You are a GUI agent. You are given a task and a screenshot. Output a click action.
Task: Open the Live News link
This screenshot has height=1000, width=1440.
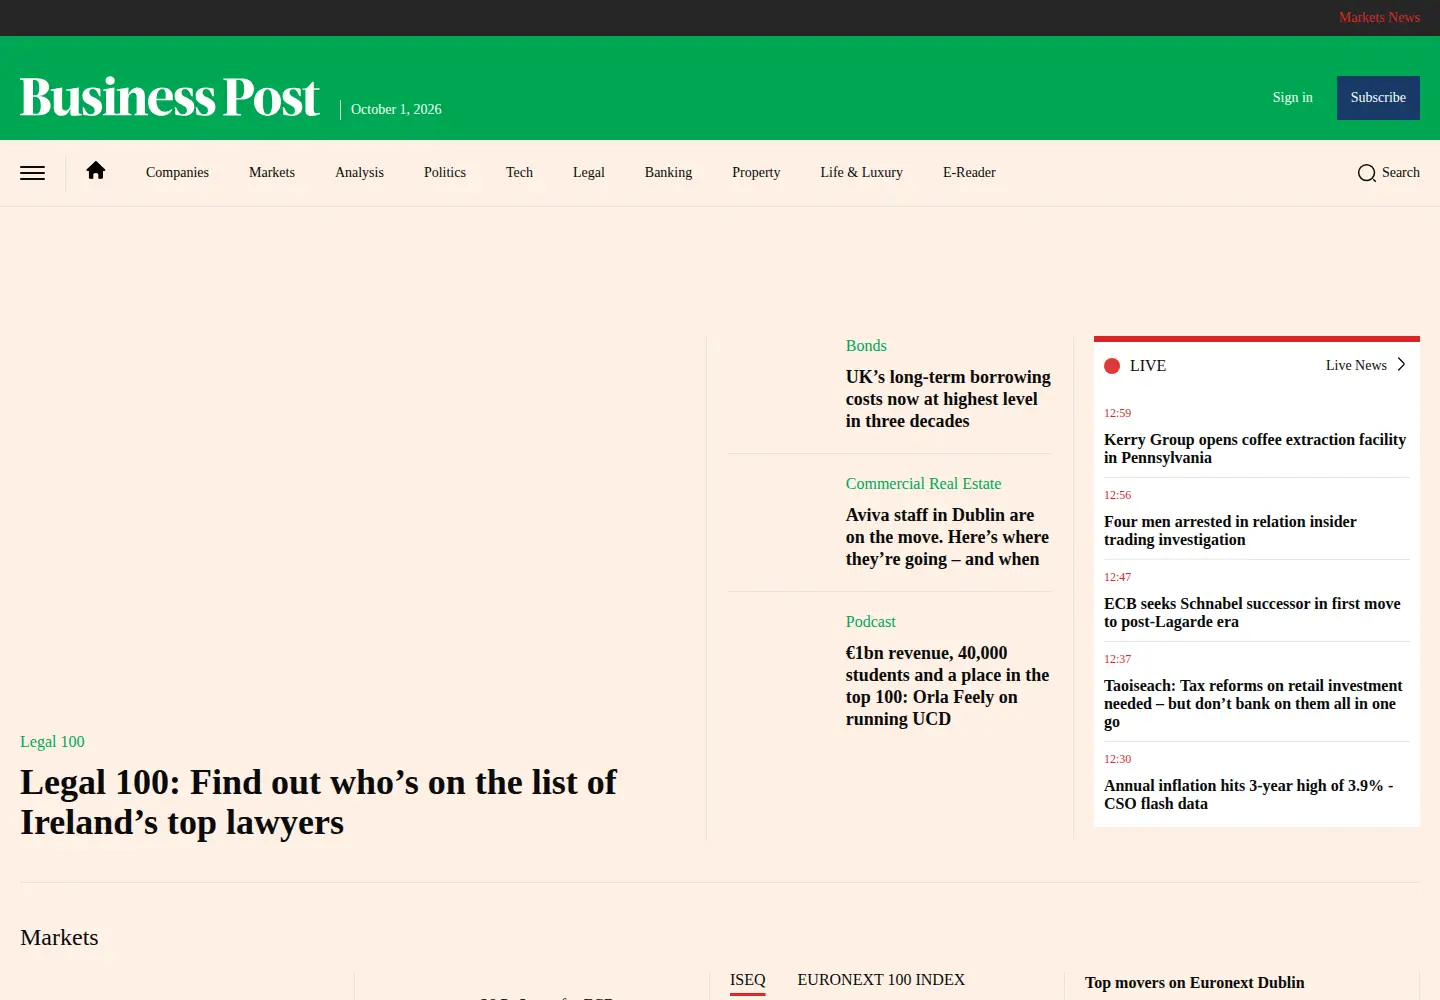tap(1356, 366)
